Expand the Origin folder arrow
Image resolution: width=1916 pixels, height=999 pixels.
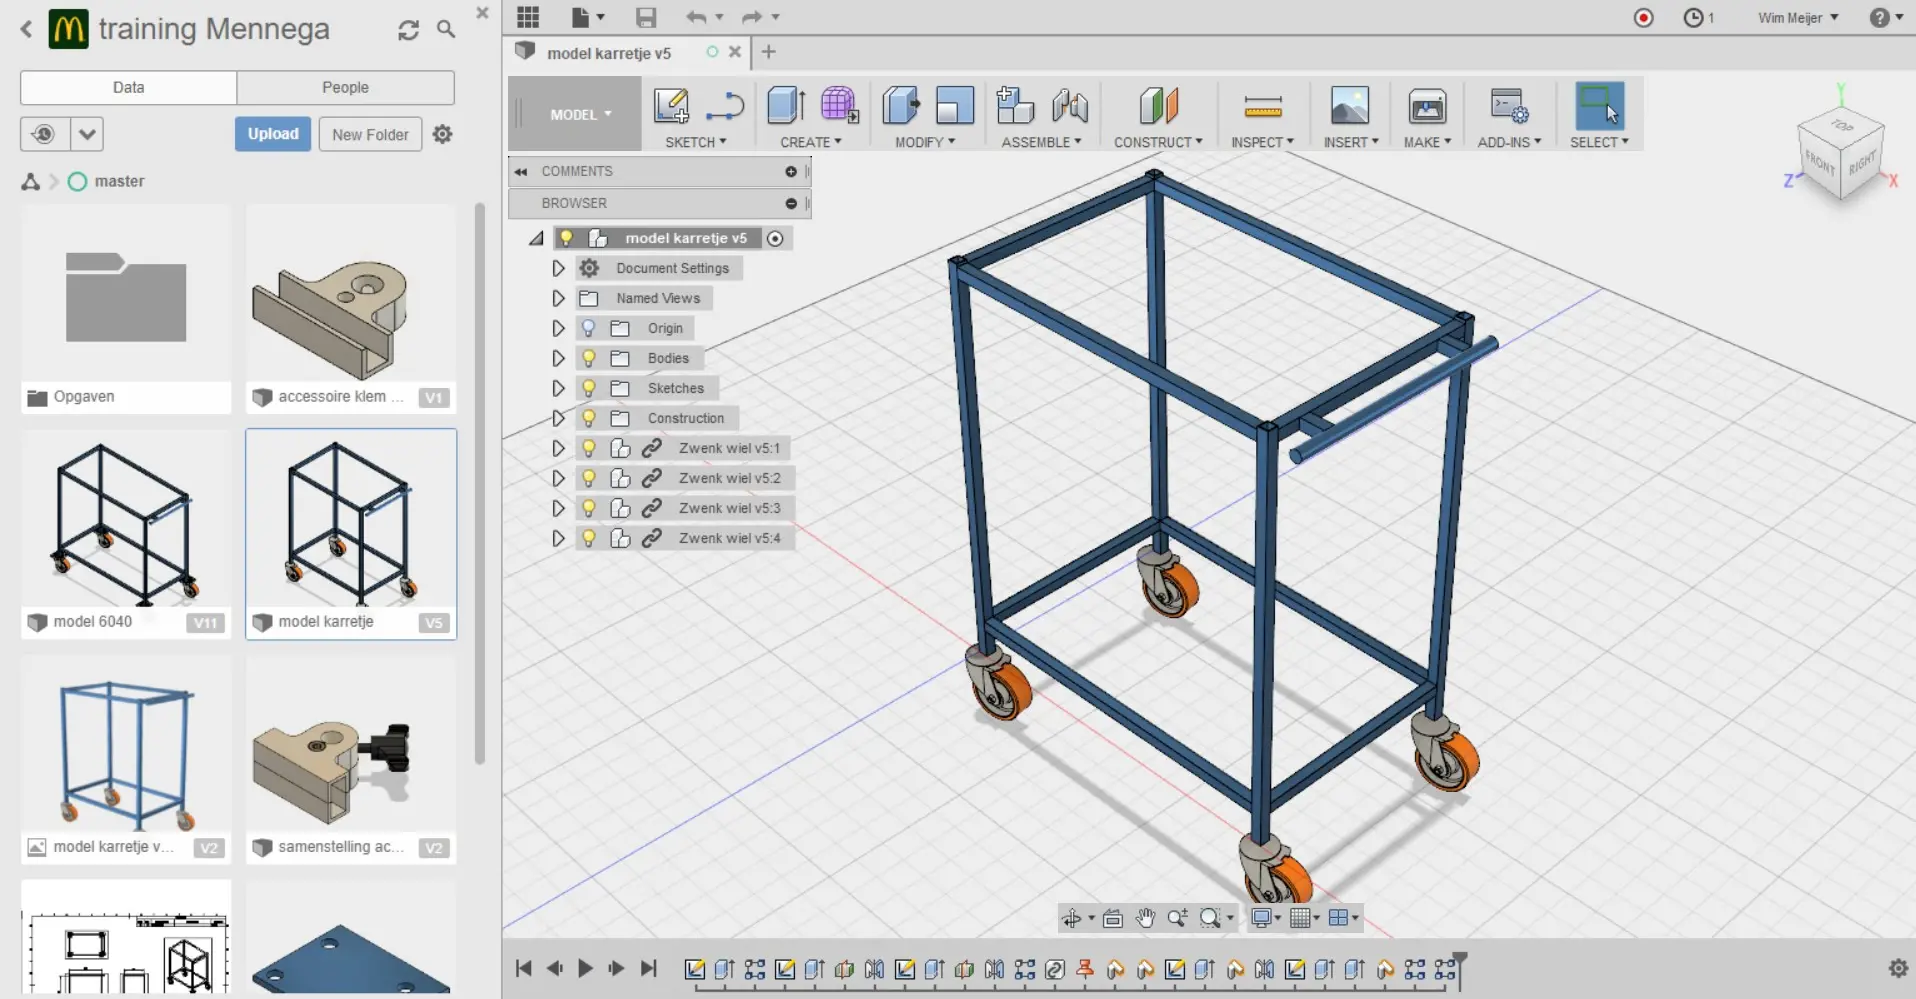click(558, 328)
